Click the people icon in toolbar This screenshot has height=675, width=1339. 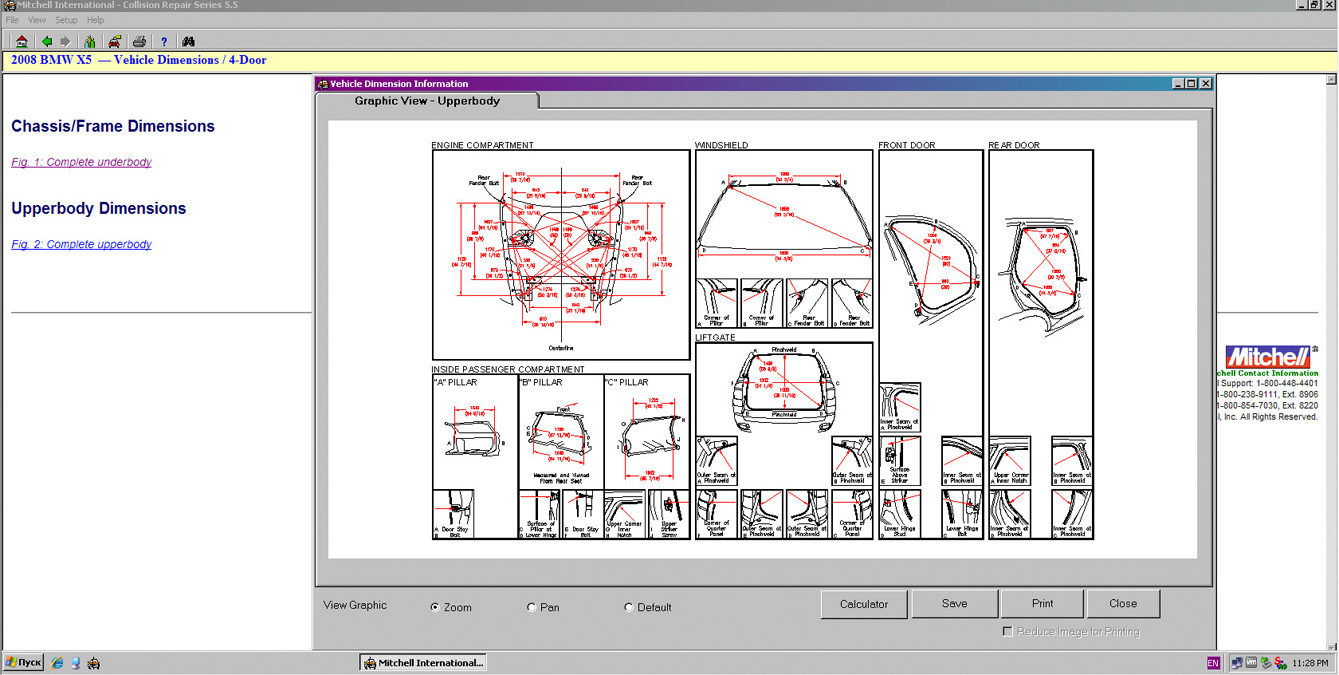[90, 41]
